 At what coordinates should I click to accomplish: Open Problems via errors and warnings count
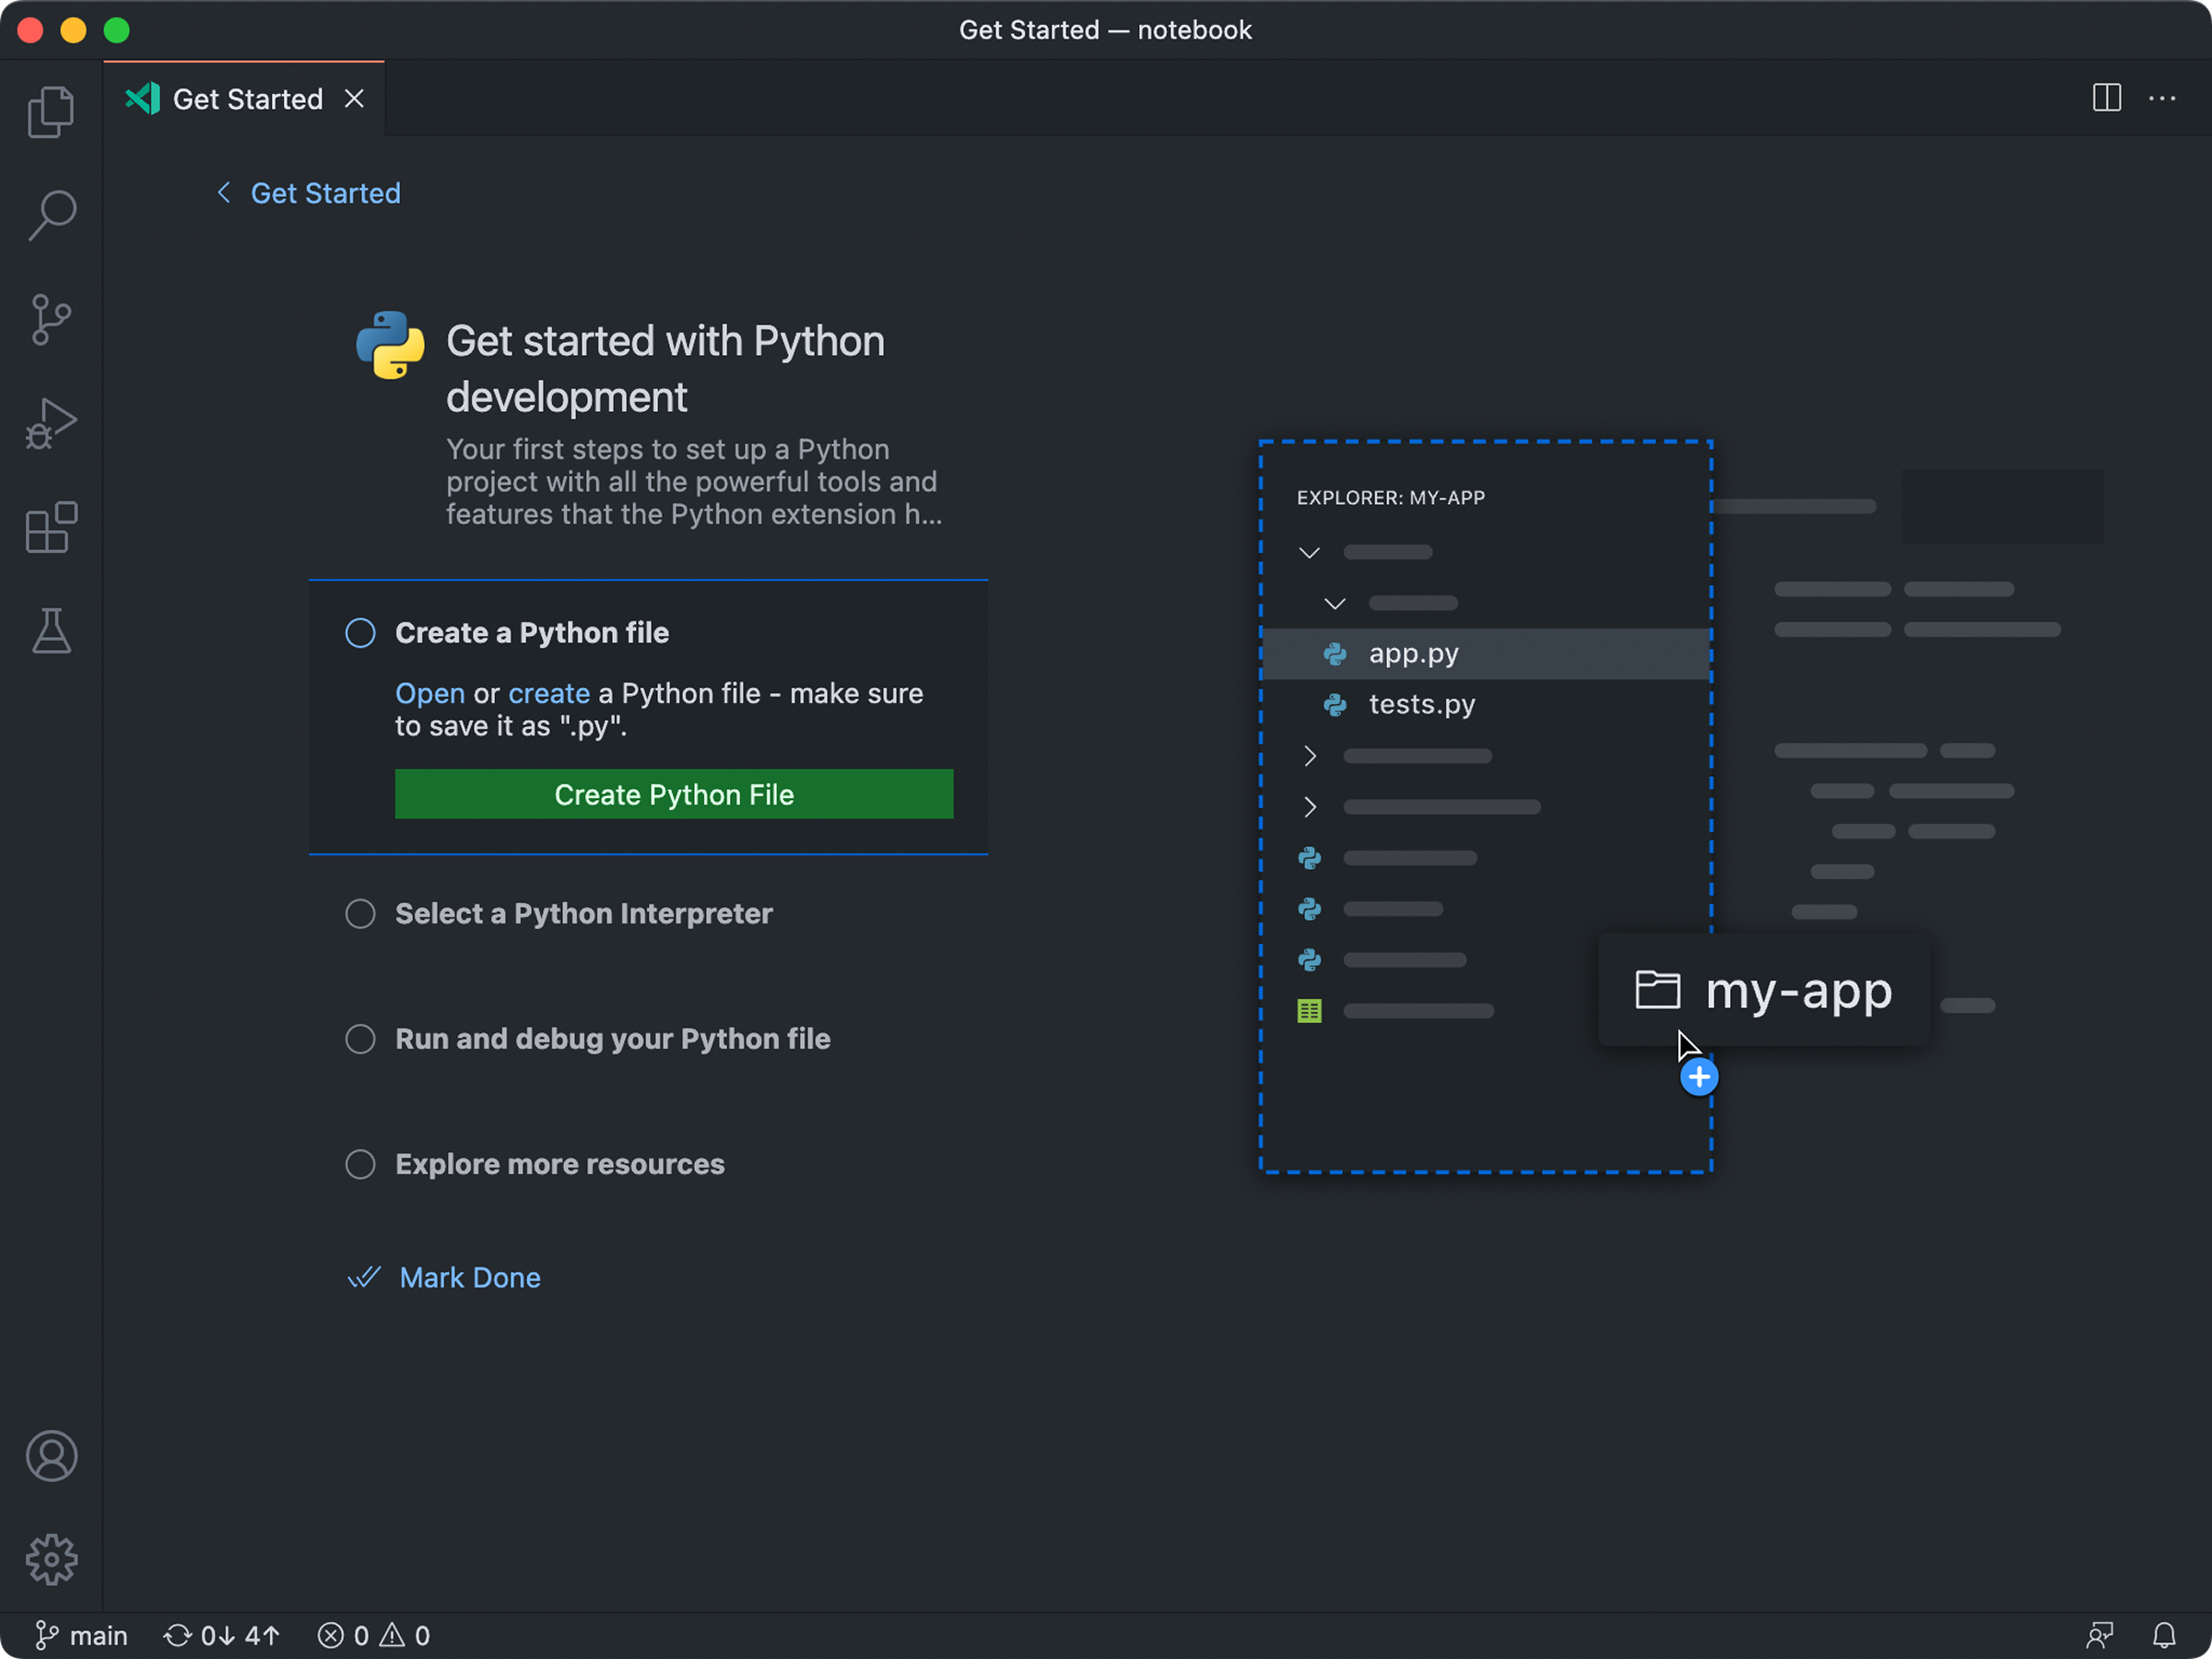[373, 1636]
